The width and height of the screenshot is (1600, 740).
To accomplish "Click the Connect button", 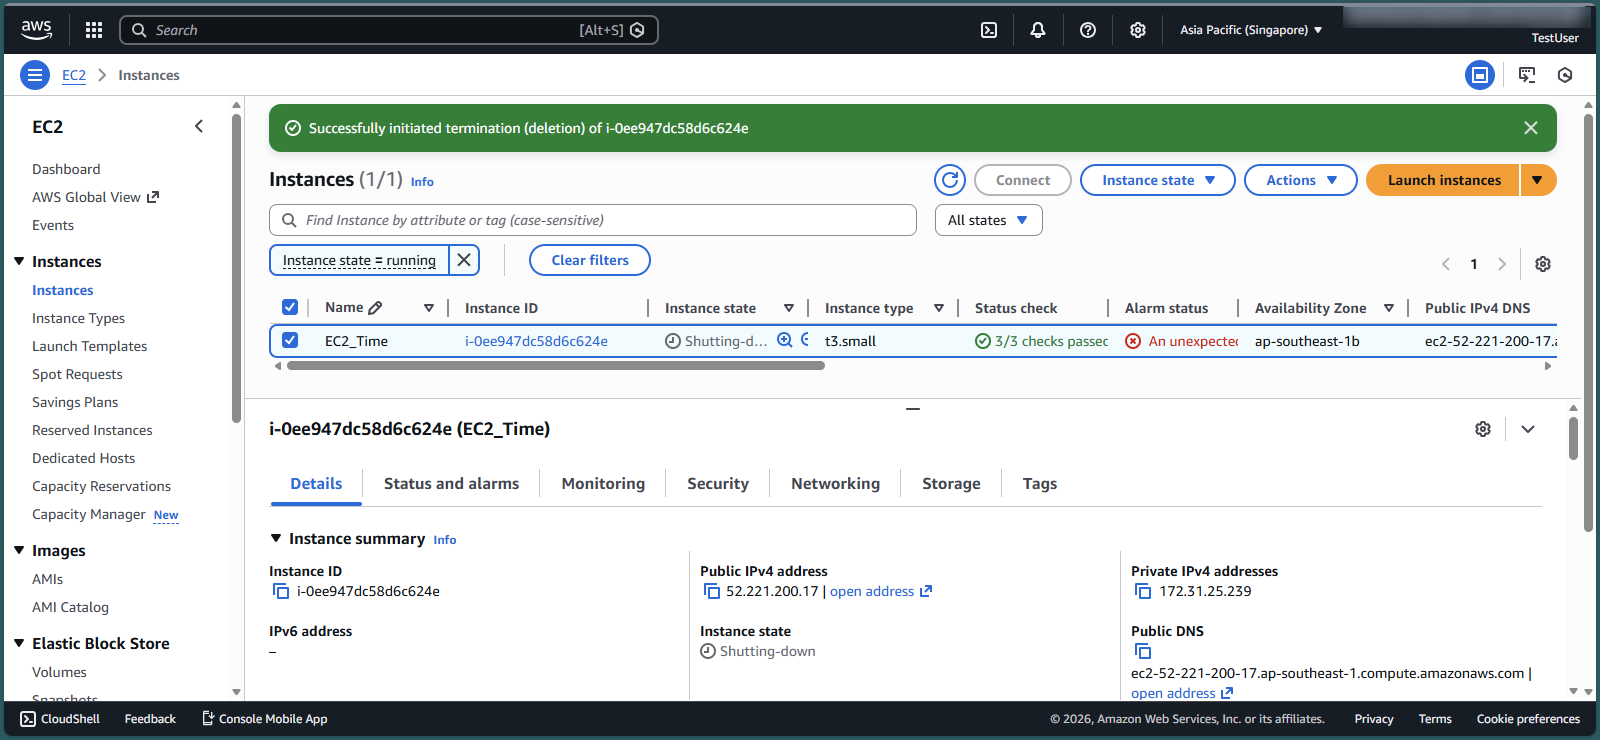I will point(1023,180).
